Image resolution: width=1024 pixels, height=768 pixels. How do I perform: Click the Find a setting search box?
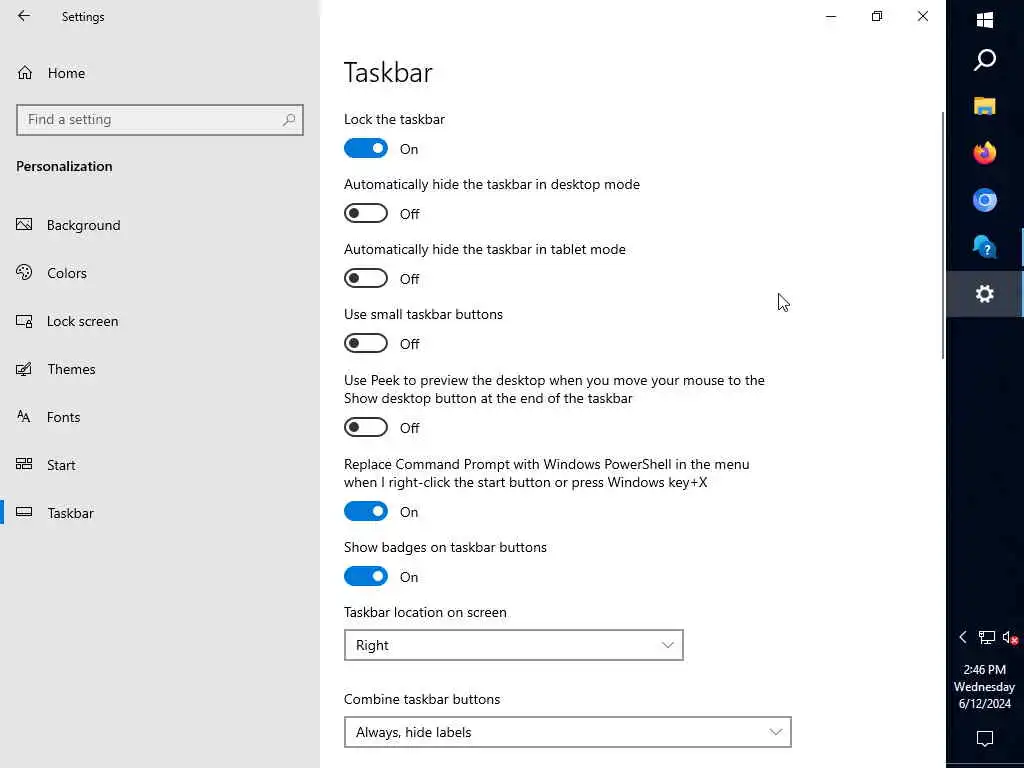click(x=150, y=119)
